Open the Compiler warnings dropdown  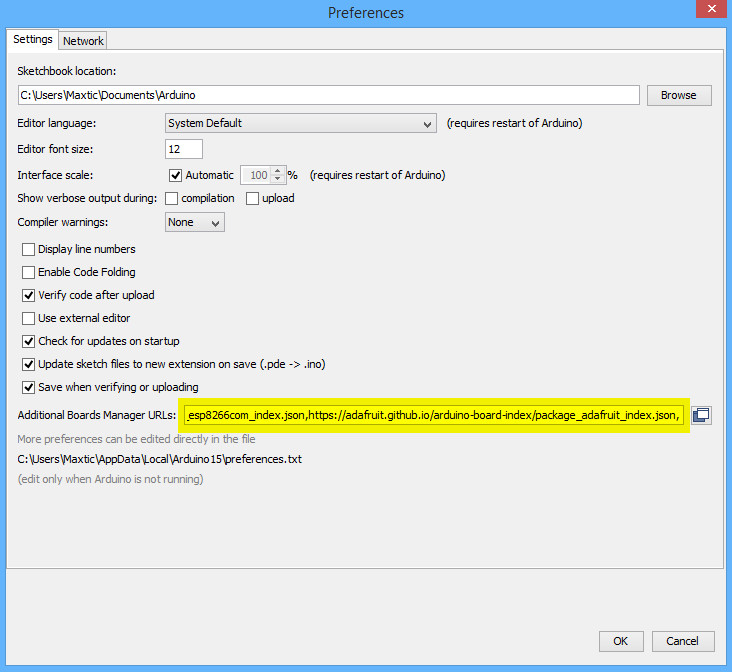point(195,222)
